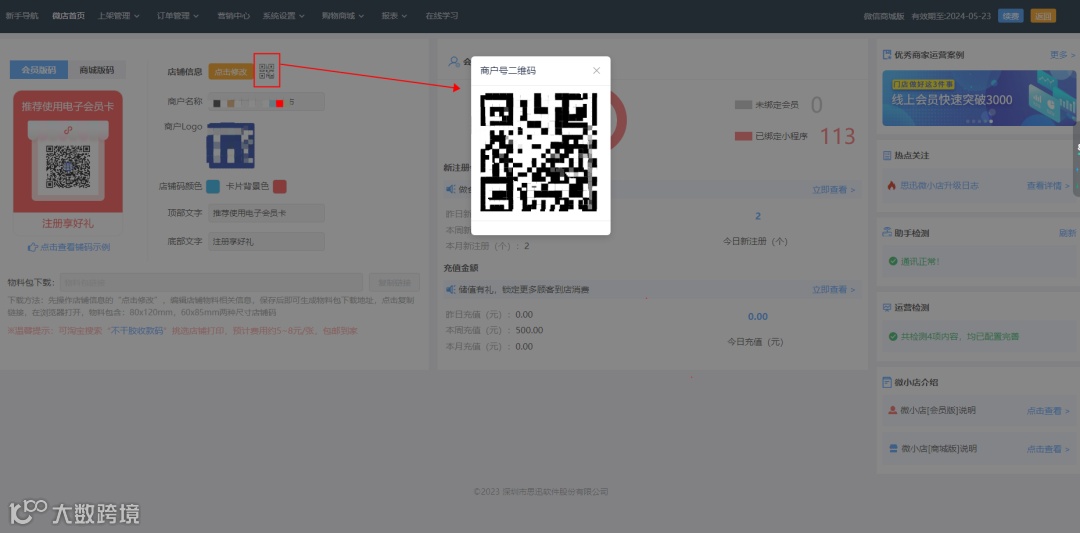Switch to the 会员版码 tab

(39, 70)
